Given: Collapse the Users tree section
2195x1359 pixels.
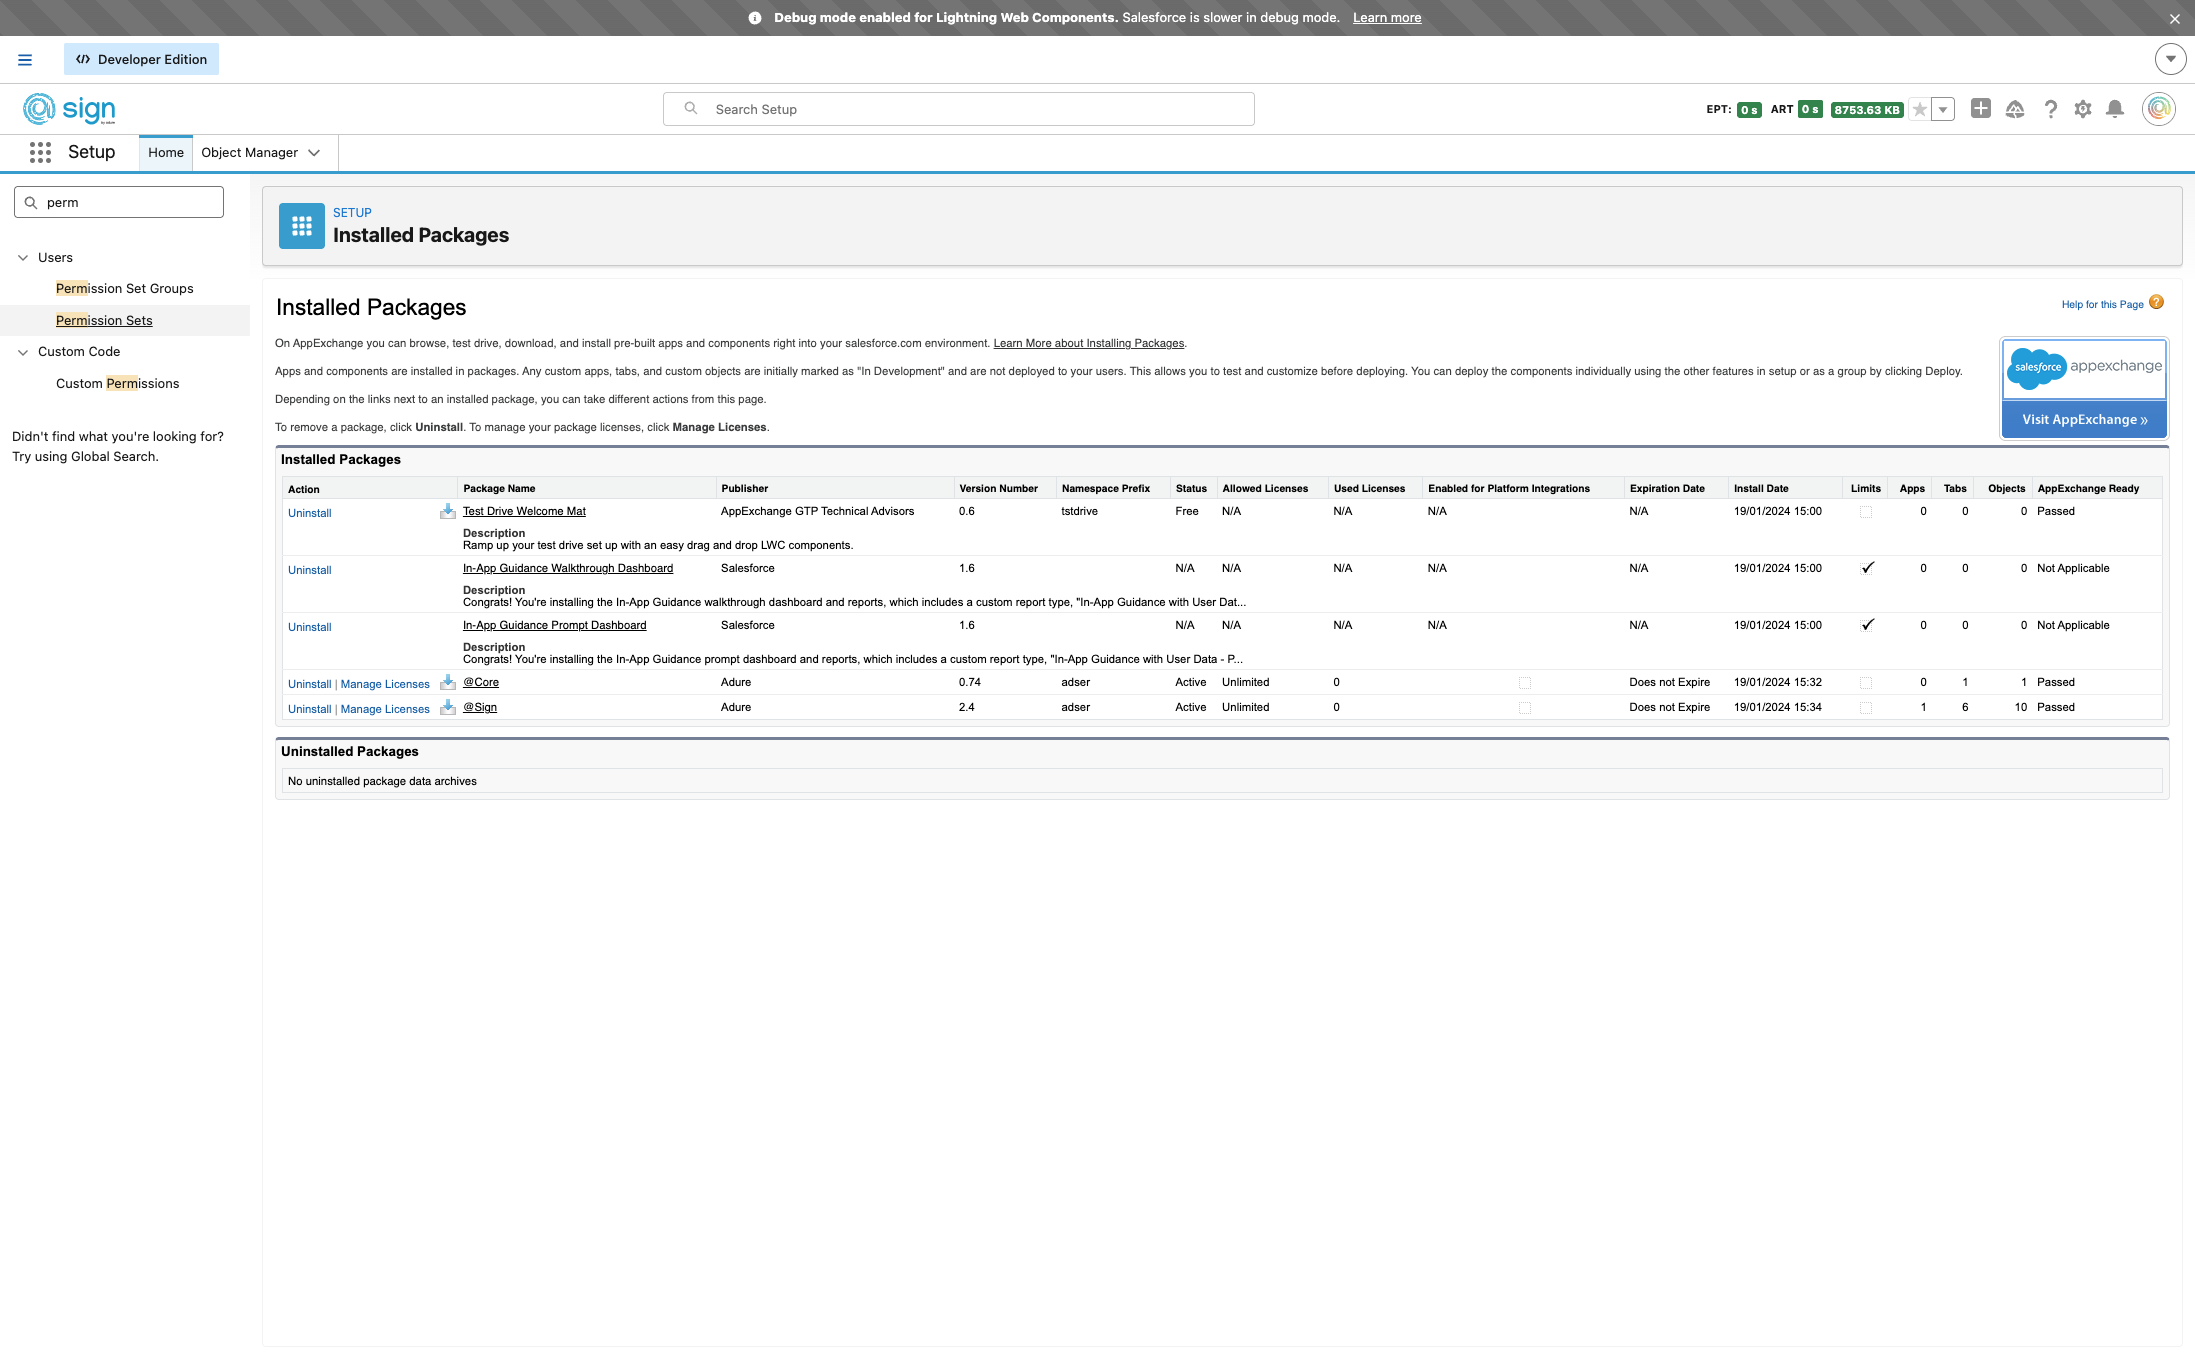Looking at the screenshot, I should click(x=23, y=258).
